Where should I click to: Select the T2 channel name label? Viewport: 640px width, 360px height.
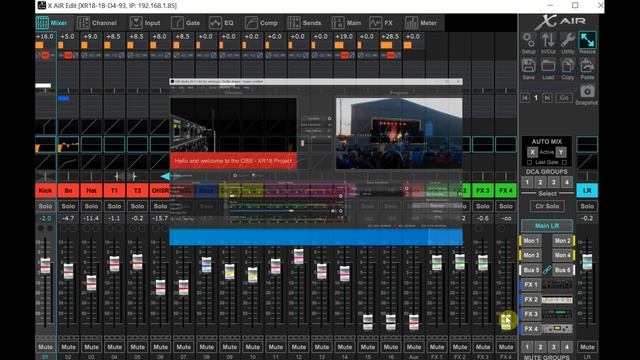pos(137,191)
